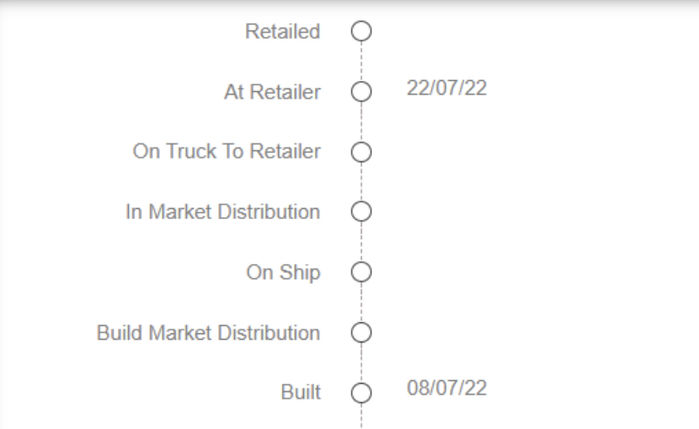Image resolution: width=699 pixels, height=429 pixels.
Task: Select the On Ship label text
Action: pos(283,273)
